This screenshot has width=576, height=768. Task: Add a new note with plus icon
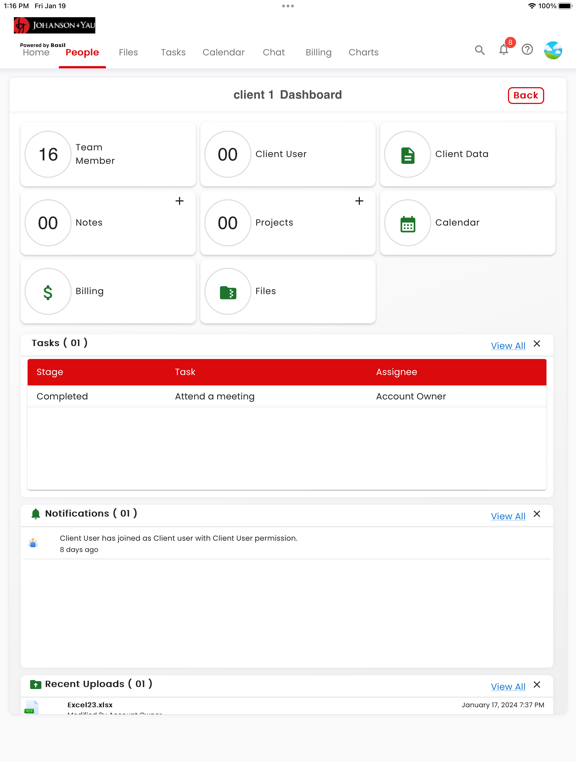click(x=180, y=201)
